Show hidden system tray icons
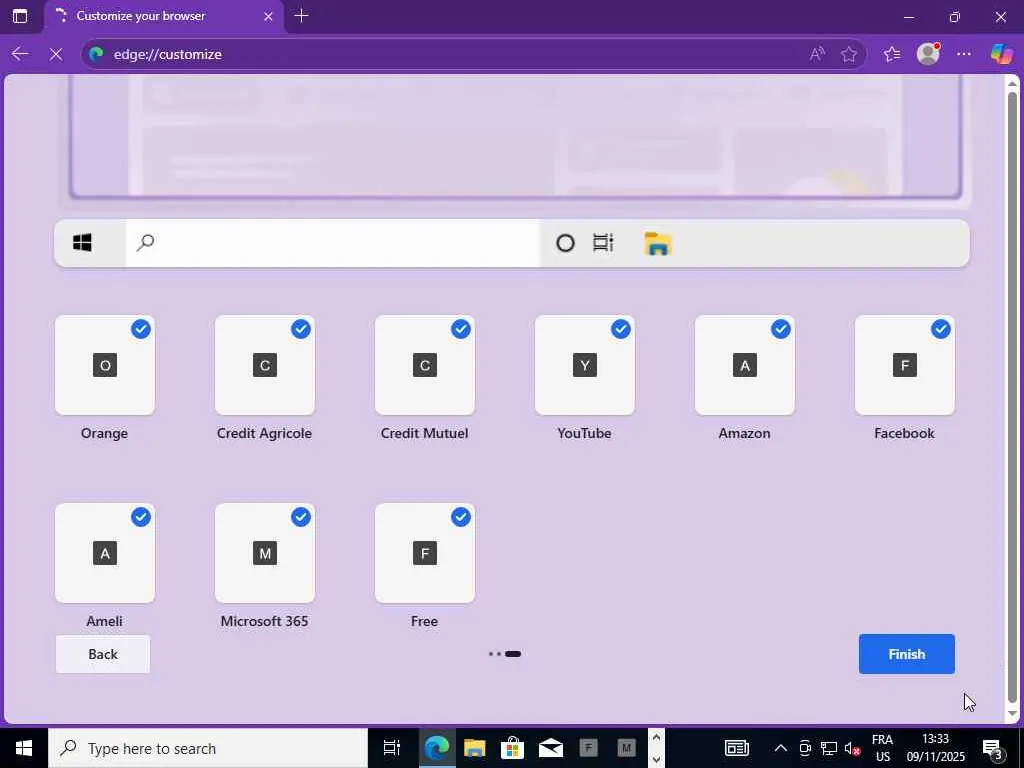This screenshot has width=1024, height=768. click(x=780, y=748)
